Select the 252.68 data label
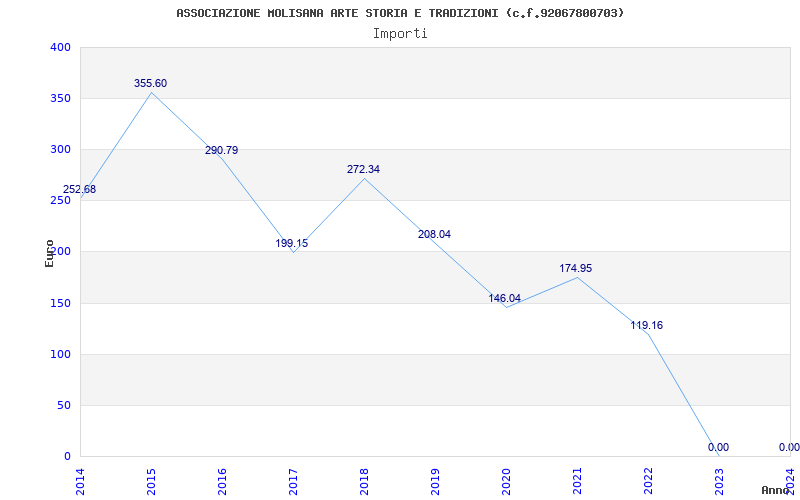Screen dimensions: 800x500 (x=80, y=189)
